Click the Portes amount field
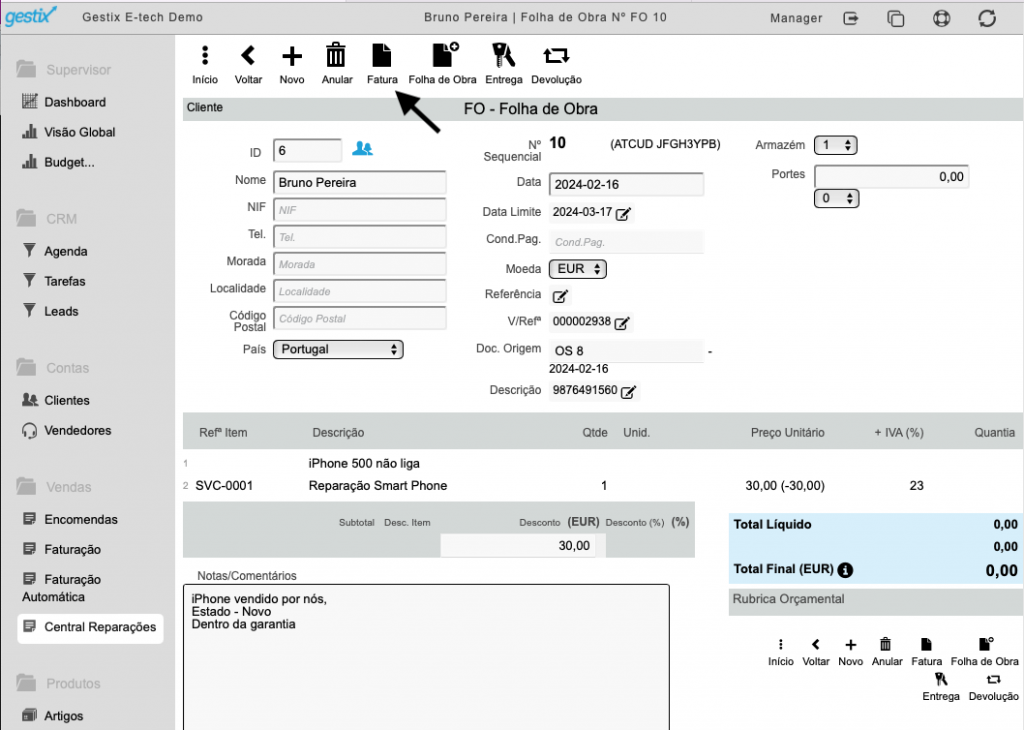Viewport: 1024px width, 730px height. point(891,177)
